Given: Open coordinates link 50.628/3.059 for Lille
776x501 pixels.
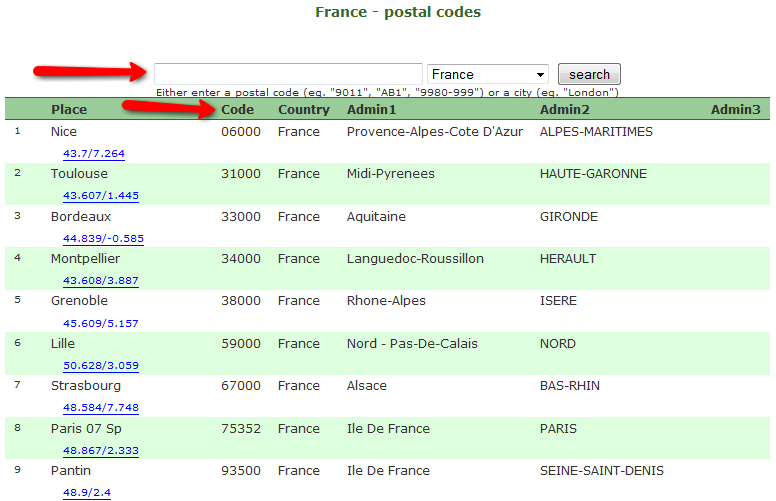Looking at the screenshot, I should [x=100, y=365].
